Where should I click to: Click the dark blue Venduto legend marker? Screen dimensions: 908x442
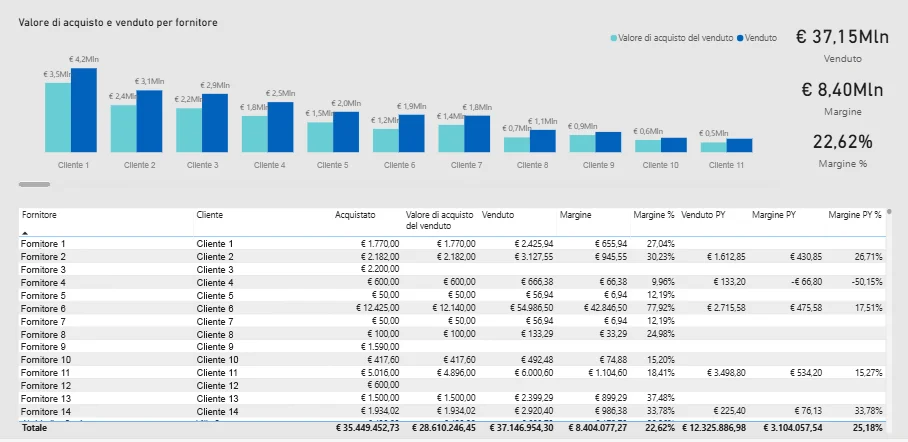click(740, 38)
